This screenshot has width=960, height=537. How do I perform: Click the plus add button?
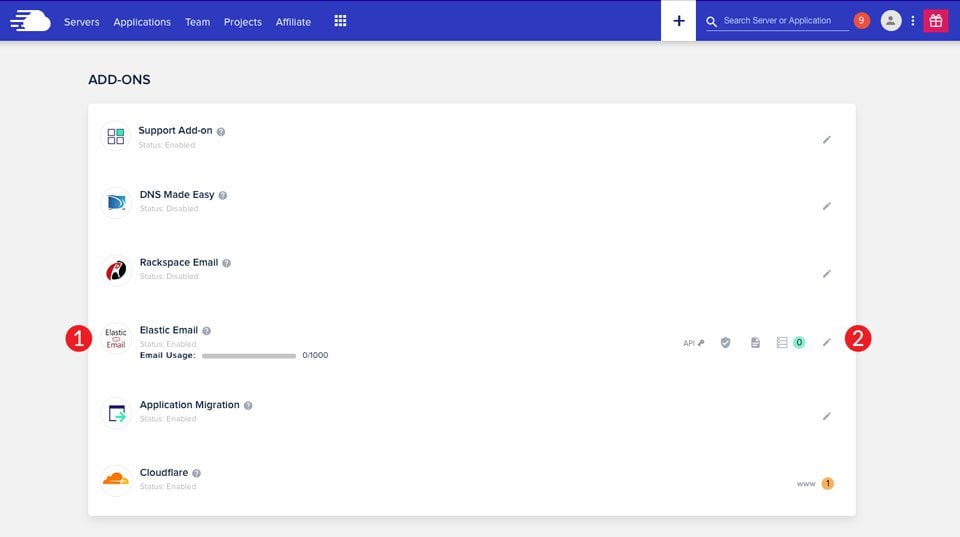coord(678,21)
